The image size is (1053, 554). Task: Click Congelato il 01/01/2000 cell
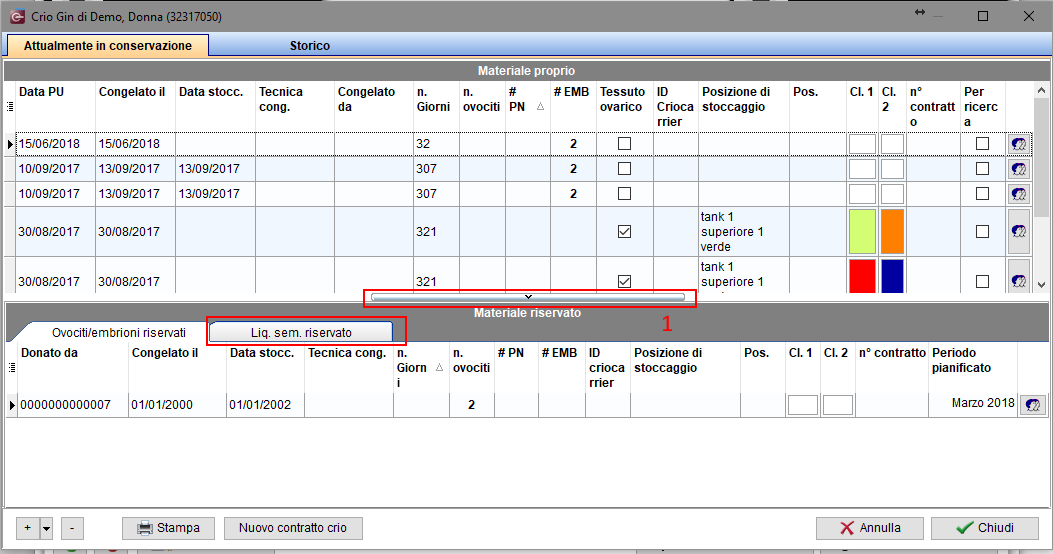coord(177,405)
